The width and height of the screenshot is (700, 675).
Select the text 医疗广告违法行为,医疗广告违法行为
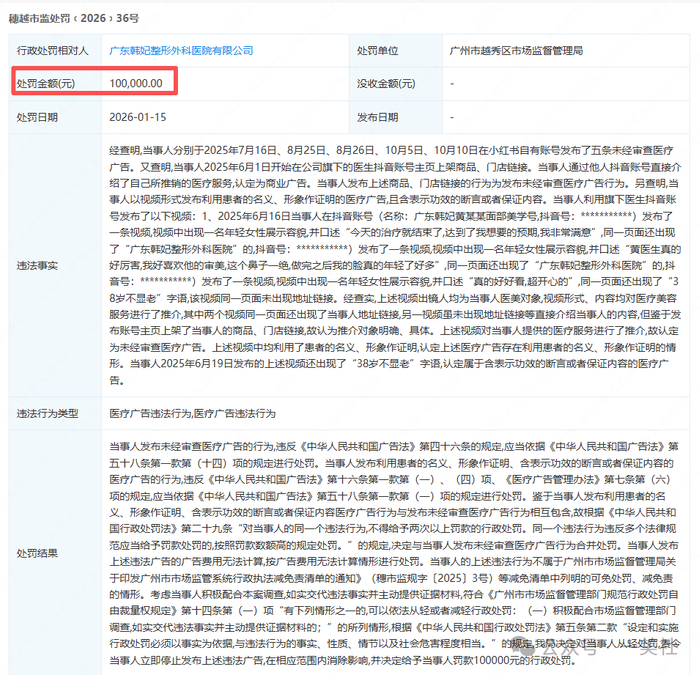coord(192,414)
